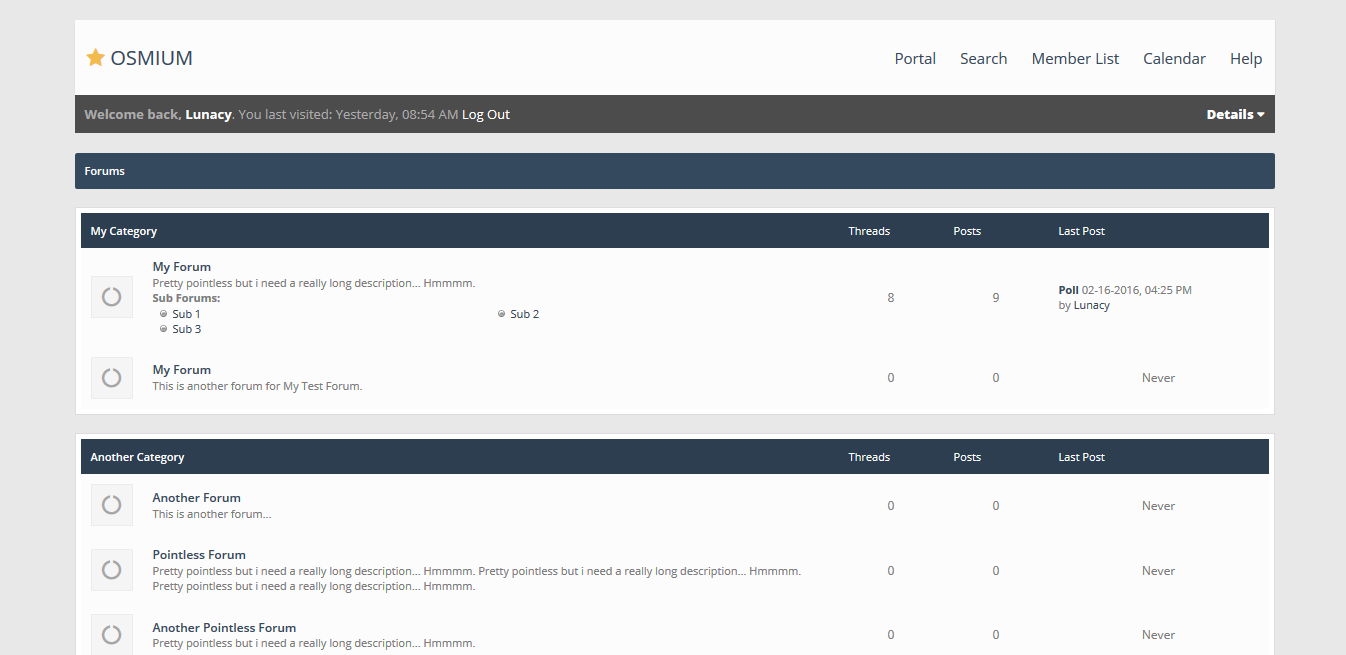
Task: Open the Sub 3 subforum
Action: [186, 329]
